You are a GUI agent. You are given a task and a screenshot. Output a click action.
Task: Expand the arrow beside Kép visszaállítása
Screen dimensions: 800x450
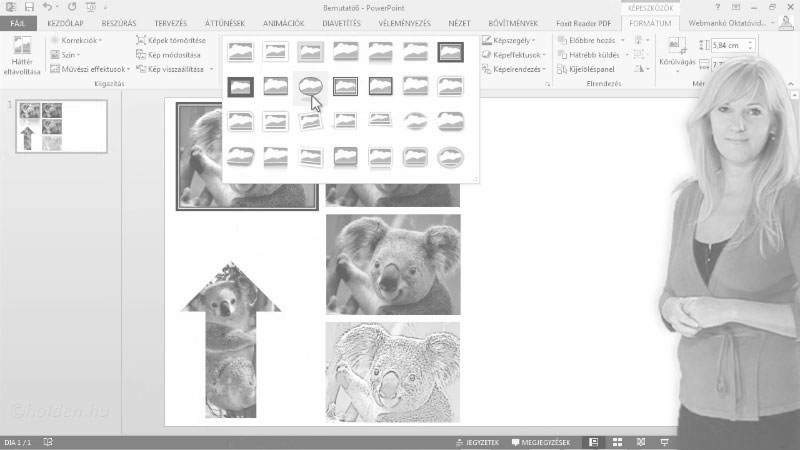211,69
